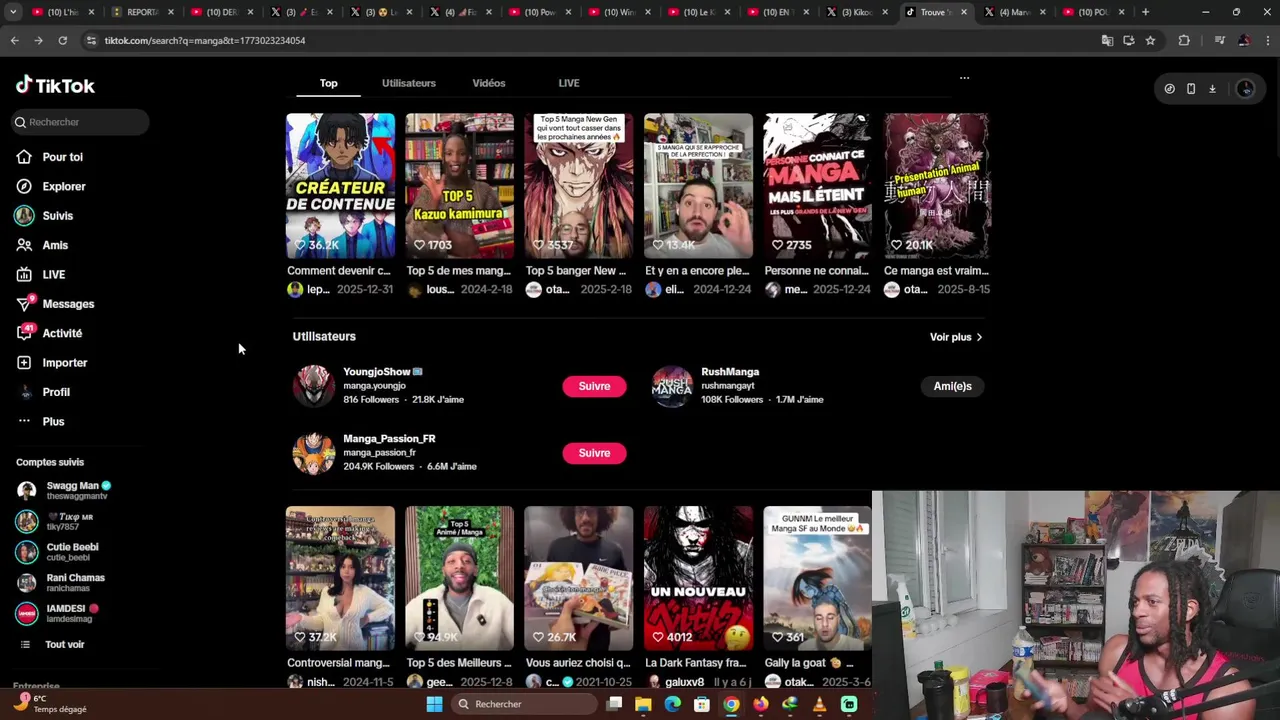Open File Explorer from taskbar
Image resolution: width=1280 pixels, height=720 pixels.
point(643,704)
